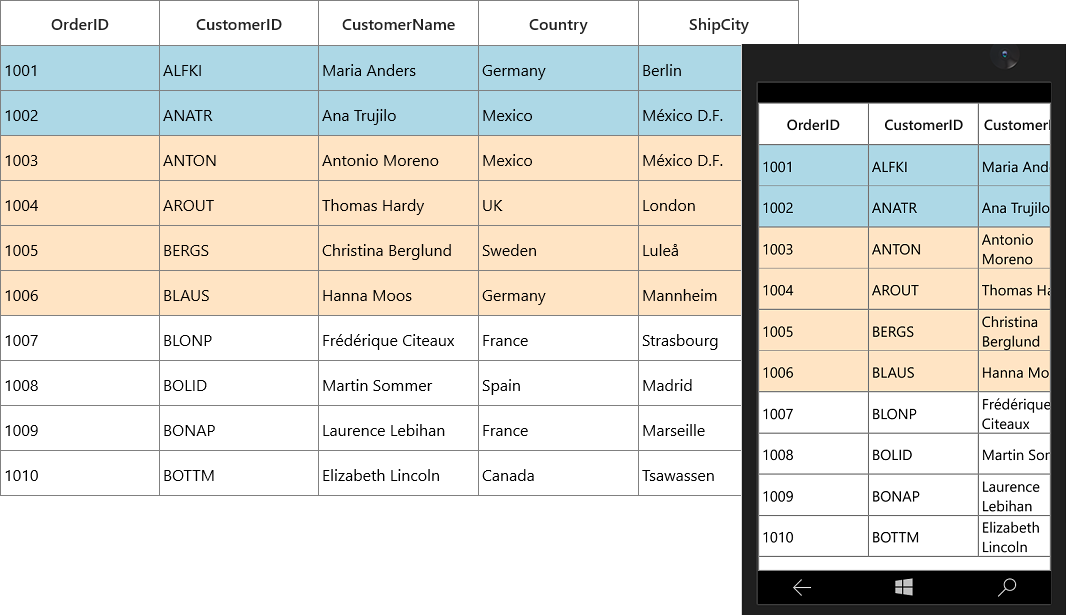Select cell 1005 in desktop grid
1067x615 pixels.
coord(80,248)
